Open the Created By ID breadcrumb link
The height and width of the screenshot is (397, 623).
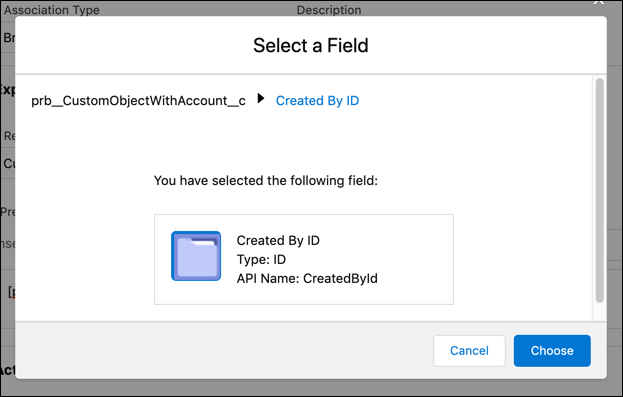(317, 101)
